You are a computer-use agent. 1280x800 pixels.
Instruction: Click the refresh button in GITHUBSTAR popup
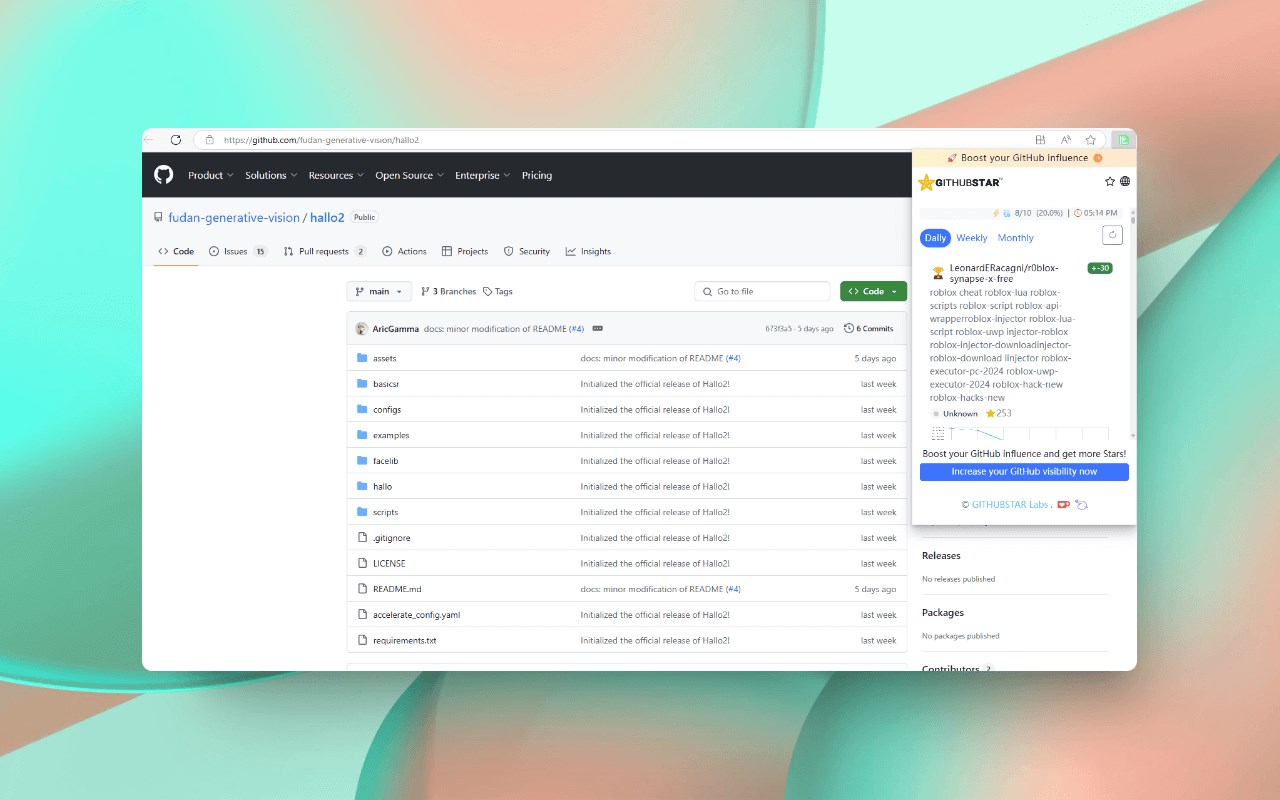[1112, 235]
